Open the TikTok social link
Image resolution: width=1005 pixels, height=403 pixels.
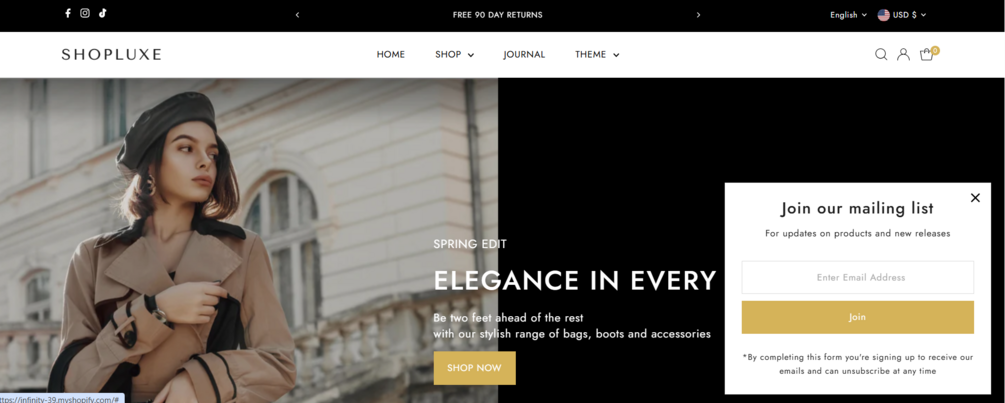coord(102,13)
